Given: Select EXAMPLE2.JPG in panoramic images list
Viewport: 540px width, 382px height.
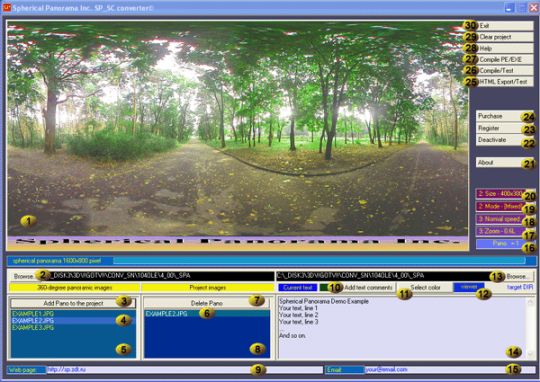Looking at the screenshot, I should 73,320.
